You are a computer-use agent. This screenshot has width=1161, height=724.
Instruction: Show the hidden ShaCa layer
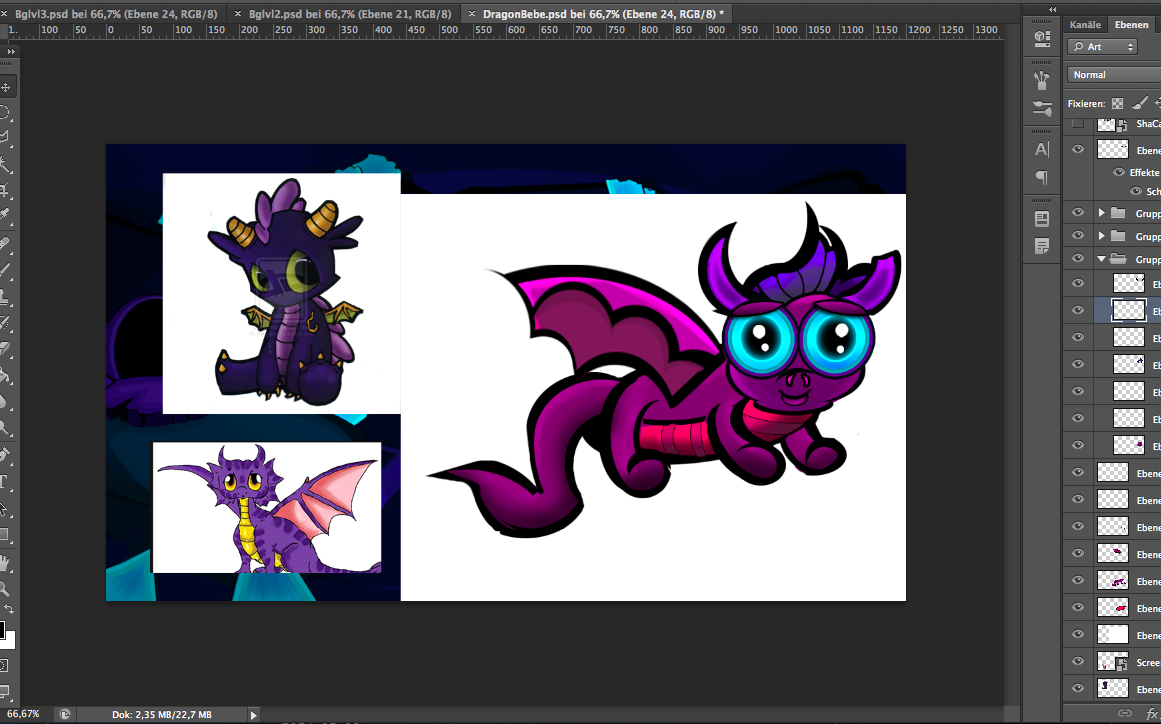pos(1078,124)
